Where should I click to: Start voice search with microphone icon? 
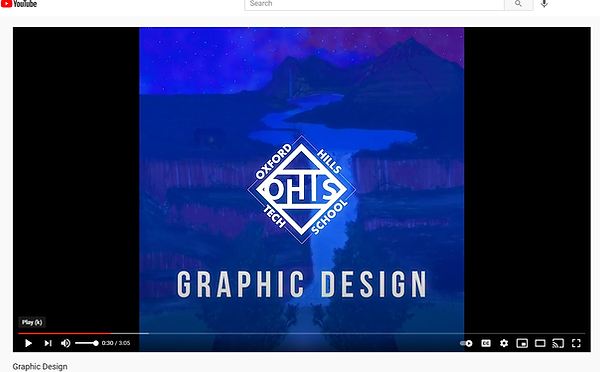(x=544, y=4)
